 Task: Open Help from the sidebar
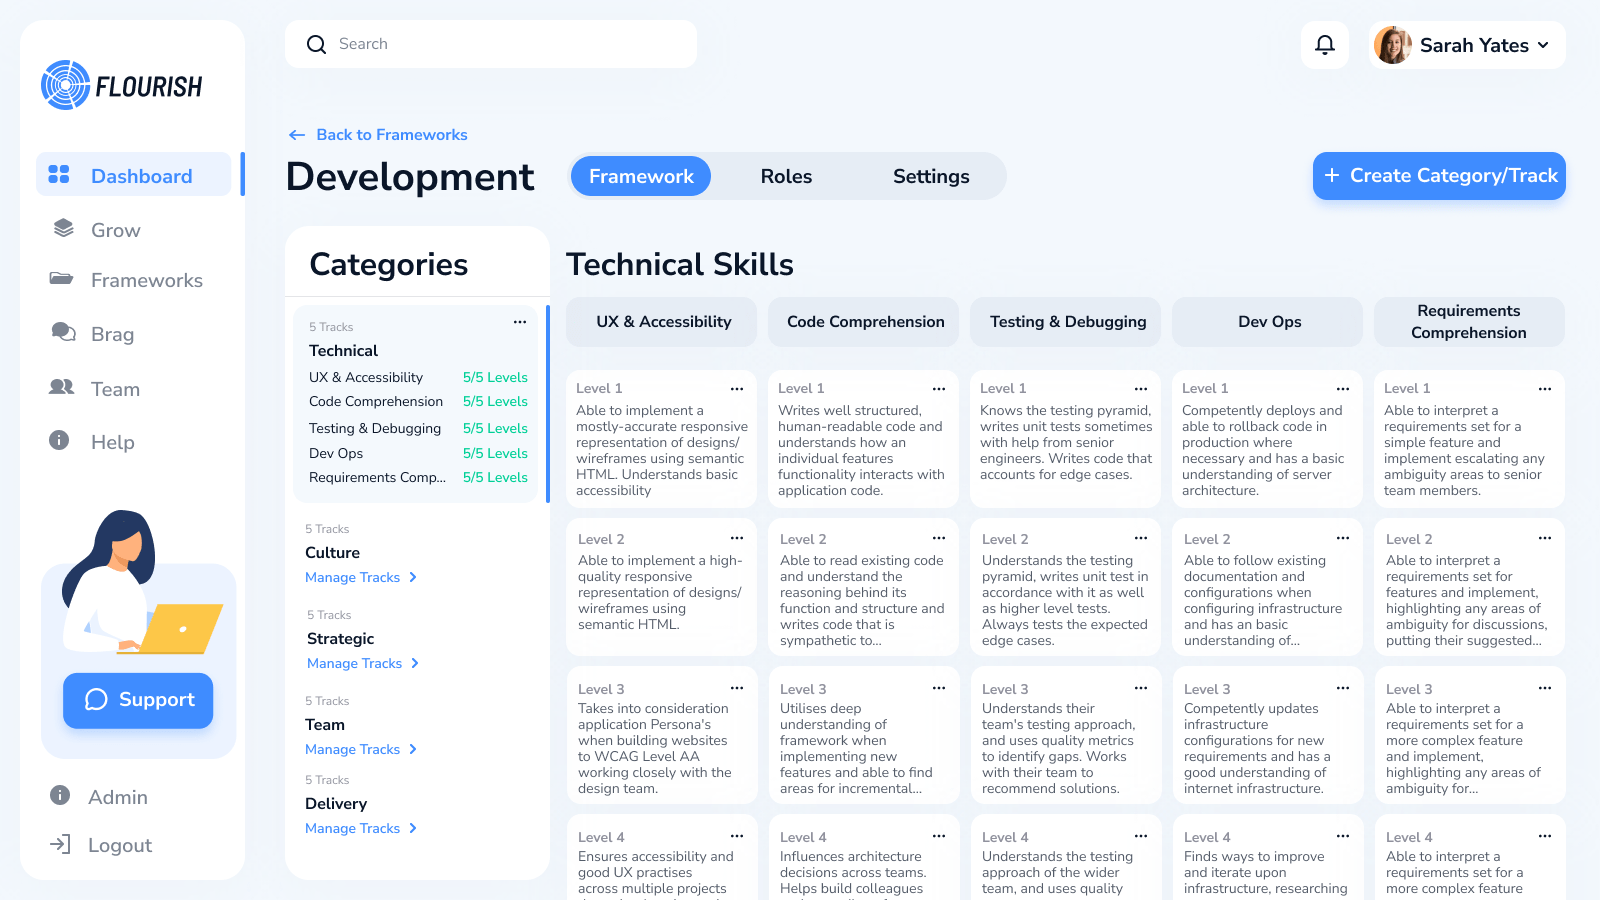[x=112, y=442]
